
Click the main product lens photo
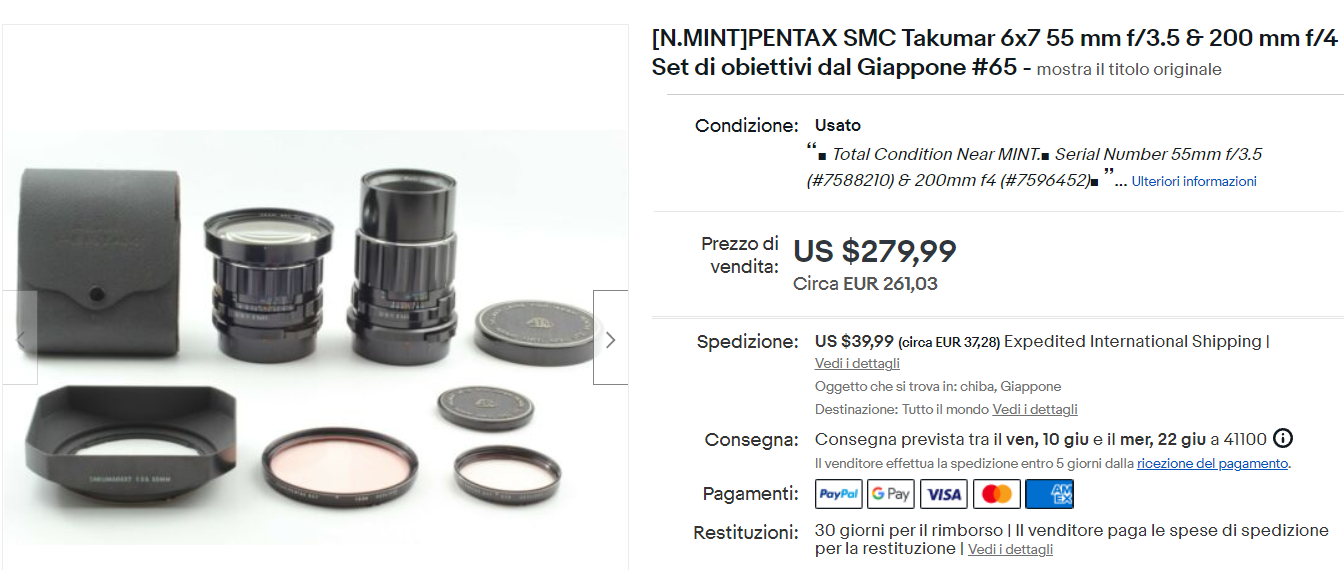[x=315, y=338]
